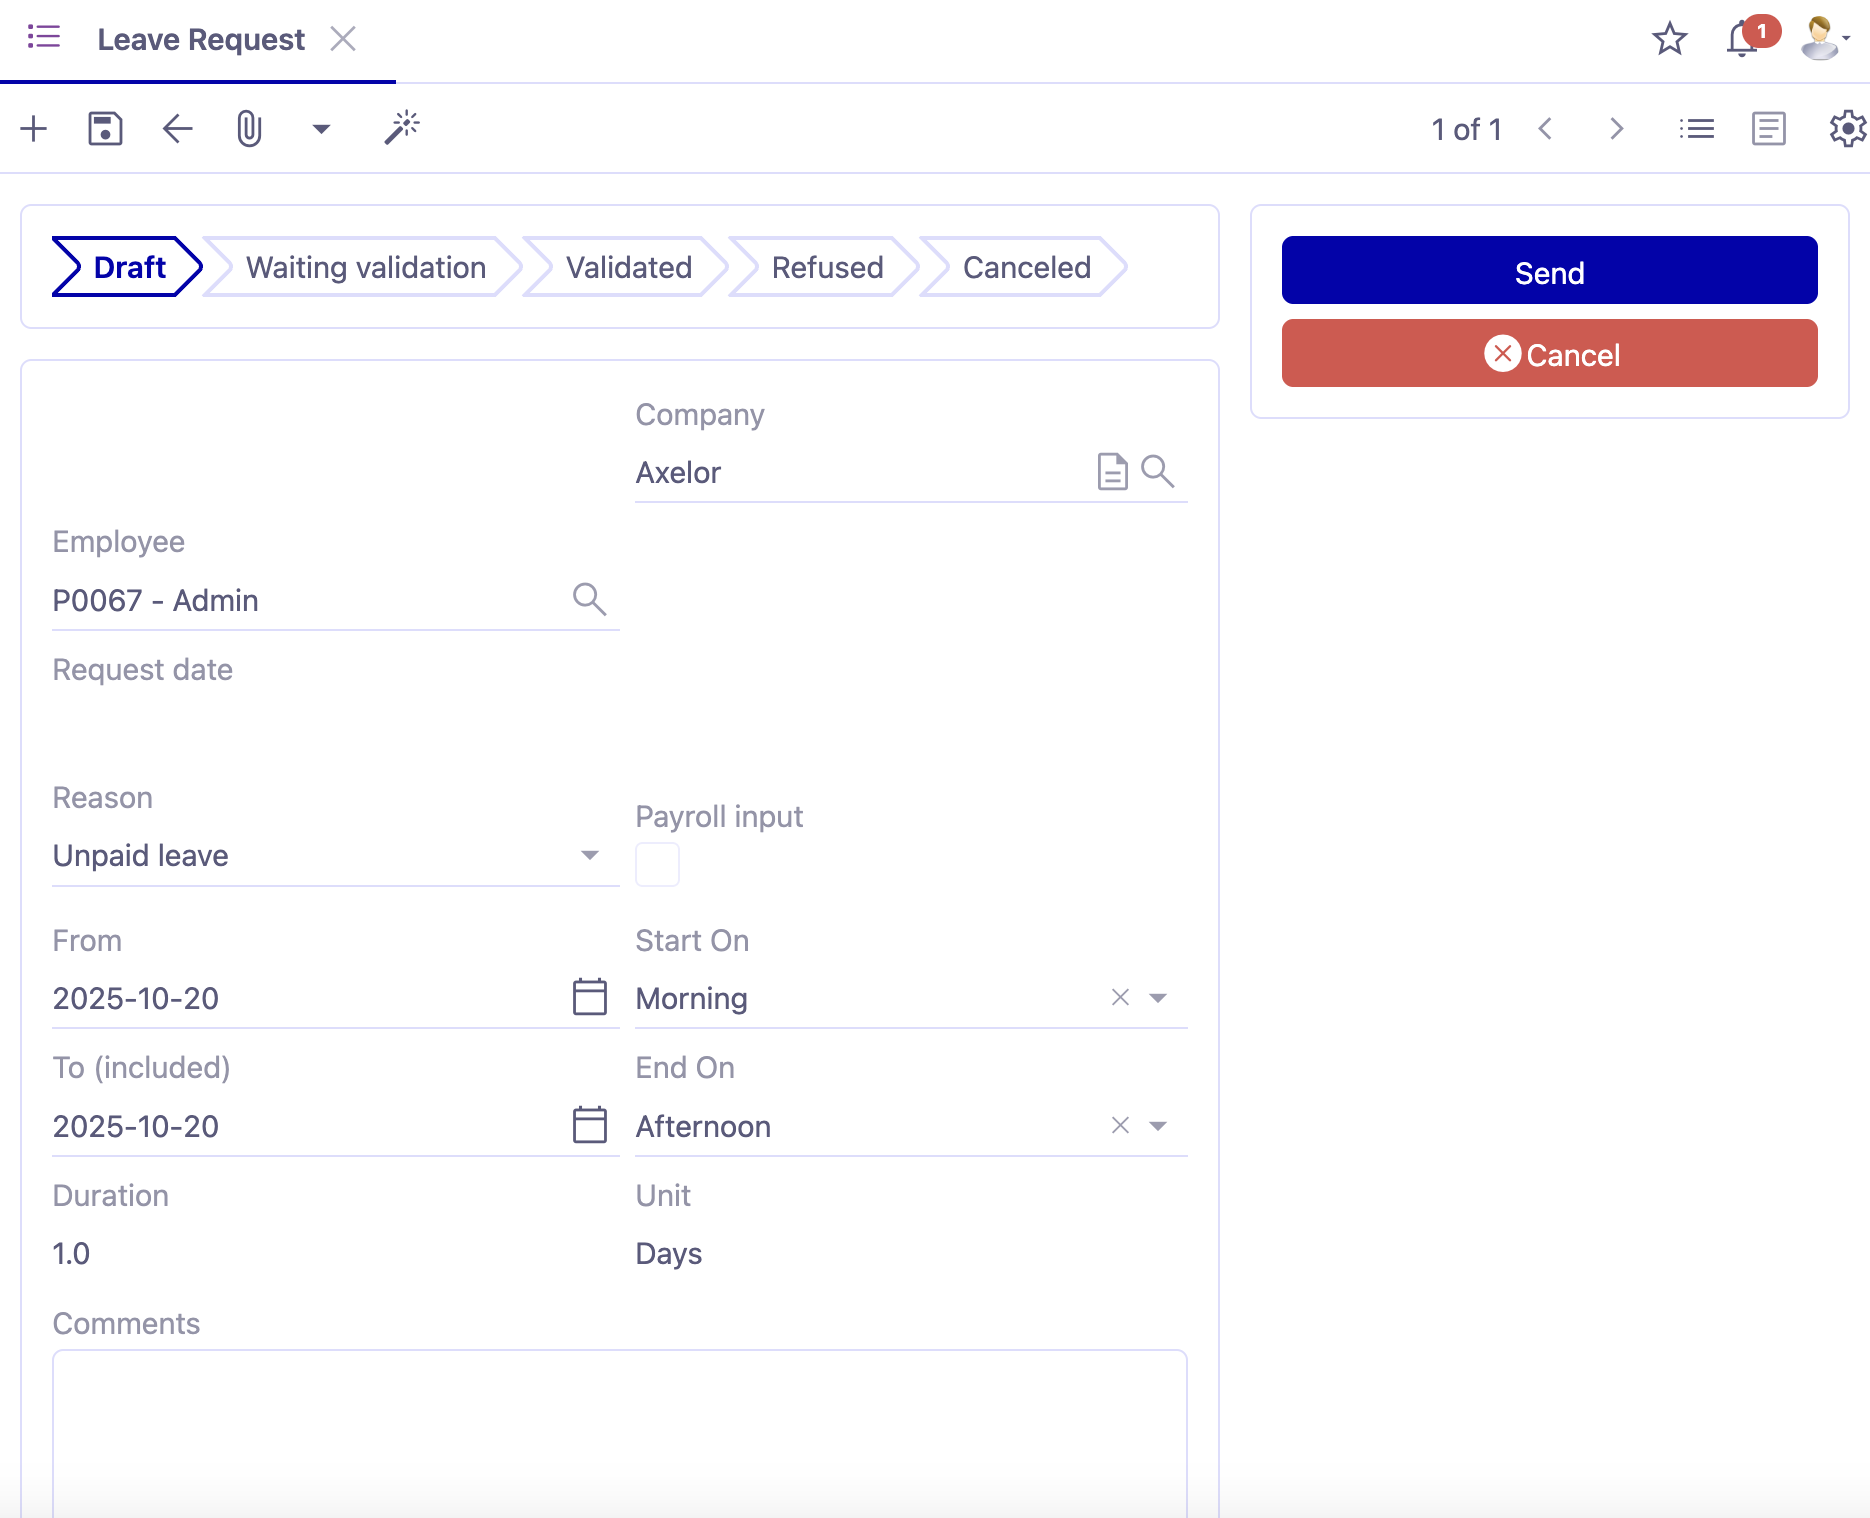Open the audit log panel icon
Screen dimensions: 1870x1518
pyautogui.click(x=1767, y=128)
